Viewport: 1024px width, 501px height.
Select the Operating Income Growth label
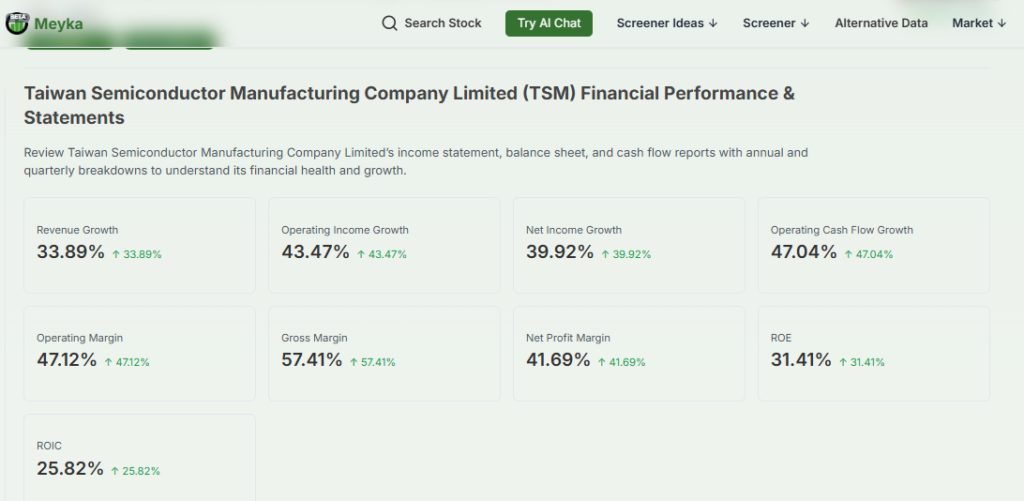click(345, 230)
